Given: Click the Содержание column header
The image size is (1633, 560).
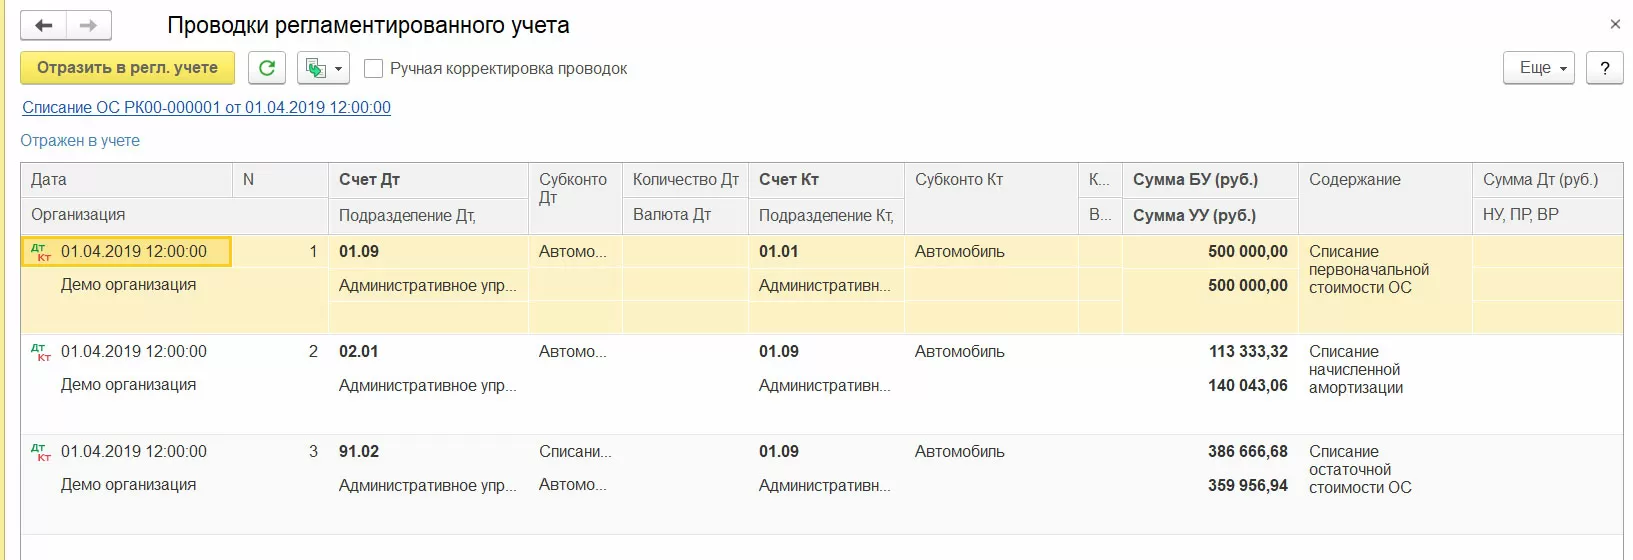Looking at the screenshot, I should 1354,180.
